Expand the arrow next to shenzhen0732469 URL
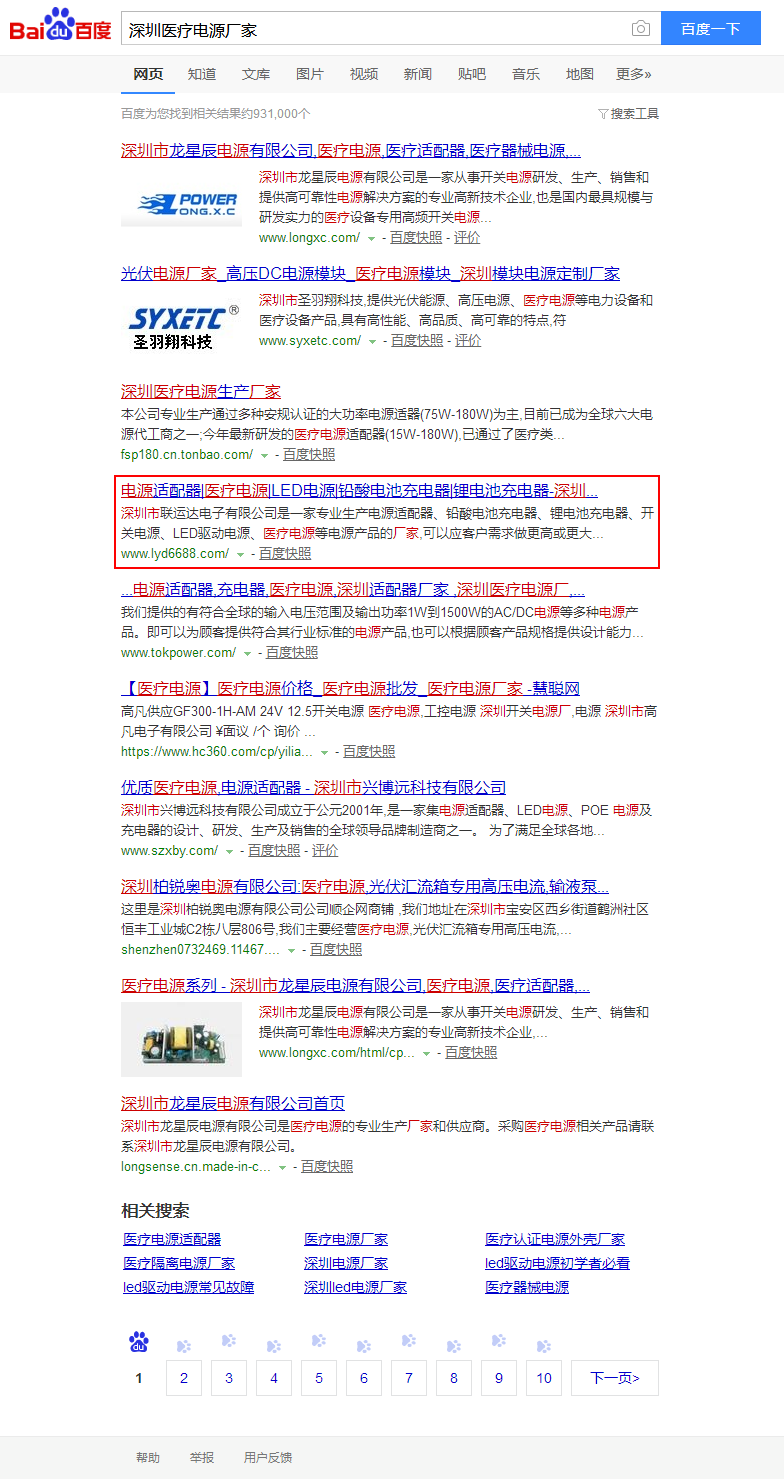This screenshot has height=1479, width=784. click(x=292, y=950)
